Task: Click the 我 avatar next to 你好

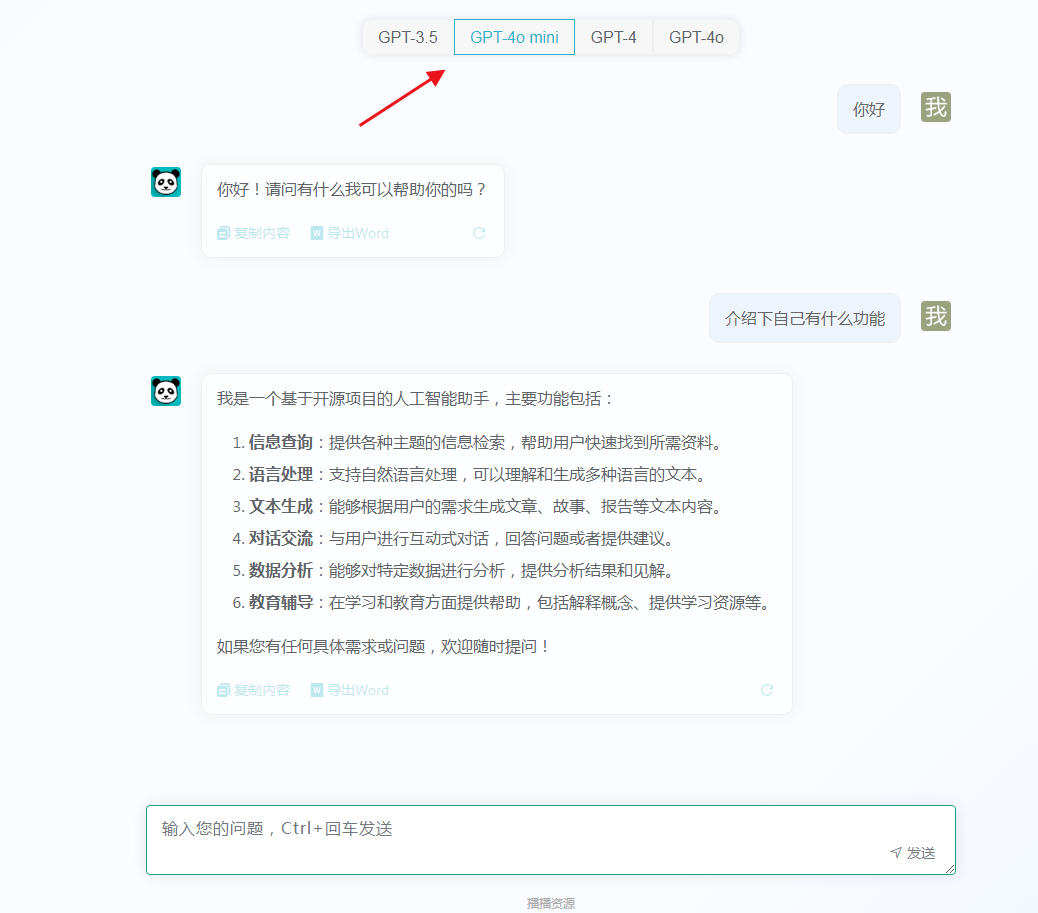Action: (935, 107)
